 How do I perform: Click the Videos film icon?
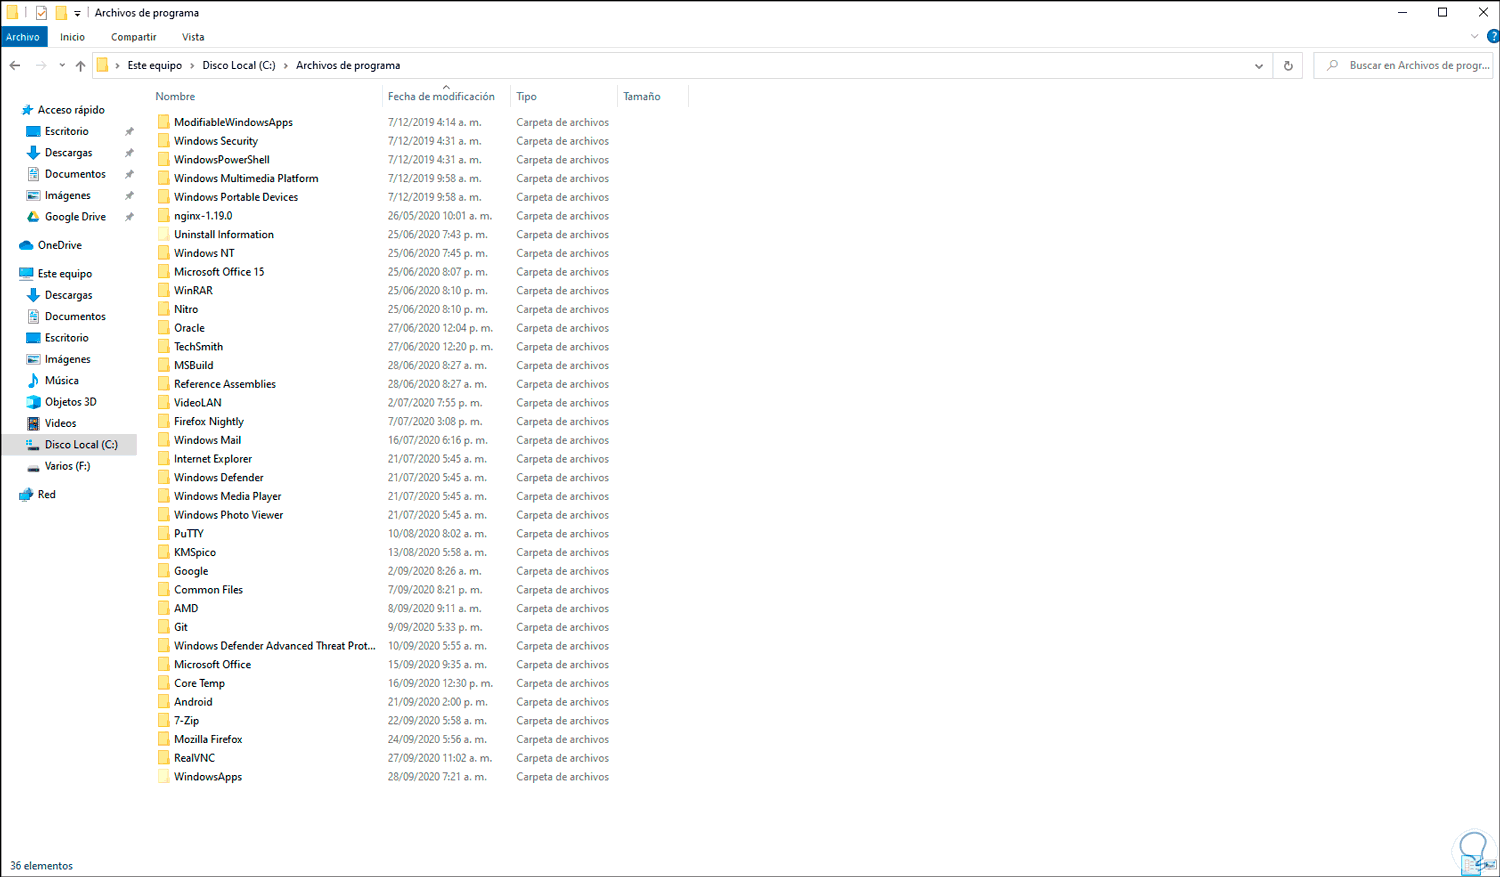(33, 424)
